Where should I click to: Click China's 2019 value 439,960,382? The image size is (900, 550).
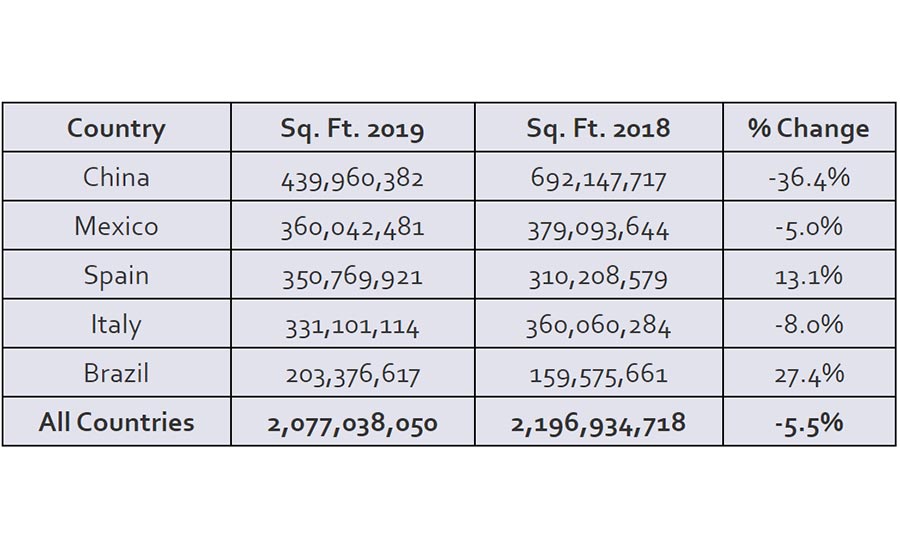(352, 179)
